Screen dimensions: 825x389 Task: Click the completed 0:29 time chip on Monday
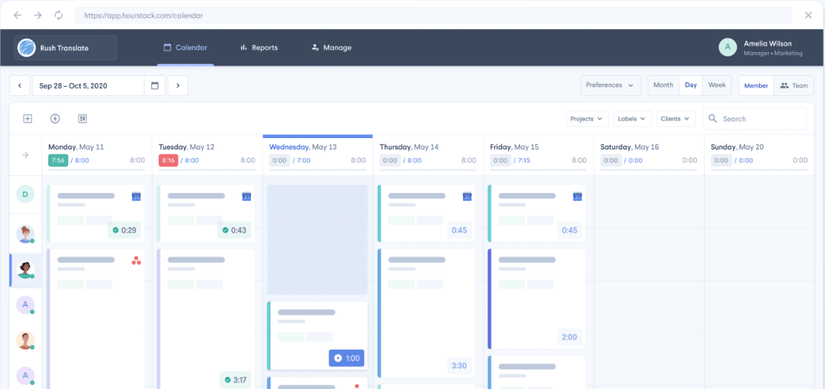[x=124, y=230]
